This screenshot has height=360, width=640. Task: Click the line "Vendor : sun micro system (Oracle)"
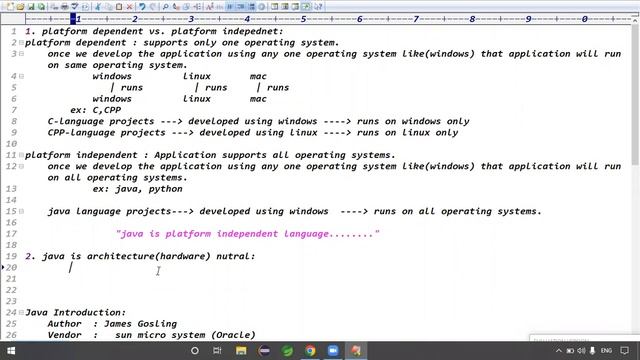click(151, 335)
